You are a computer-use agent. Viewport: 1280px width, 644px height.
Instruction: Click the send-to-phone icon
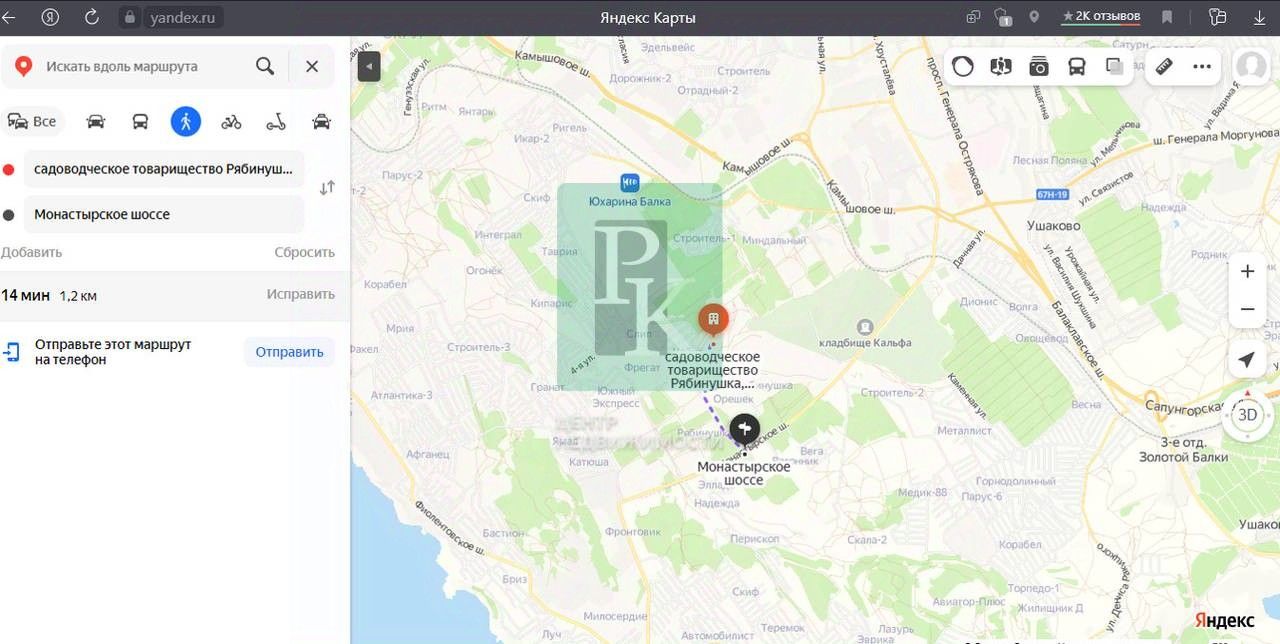click(x=11, y=352)
